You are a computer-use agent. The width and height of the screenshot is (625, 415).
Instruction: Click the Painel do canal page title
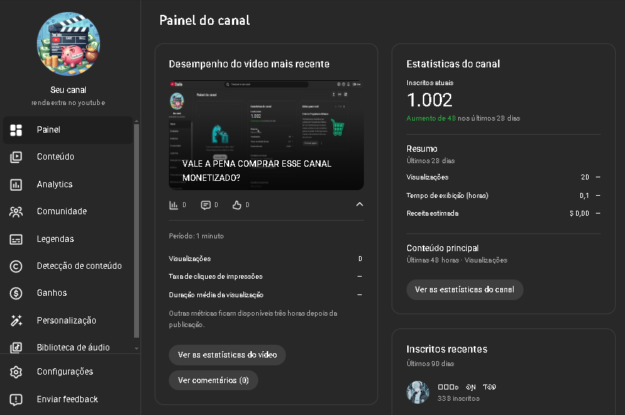[x=204, y=20]
